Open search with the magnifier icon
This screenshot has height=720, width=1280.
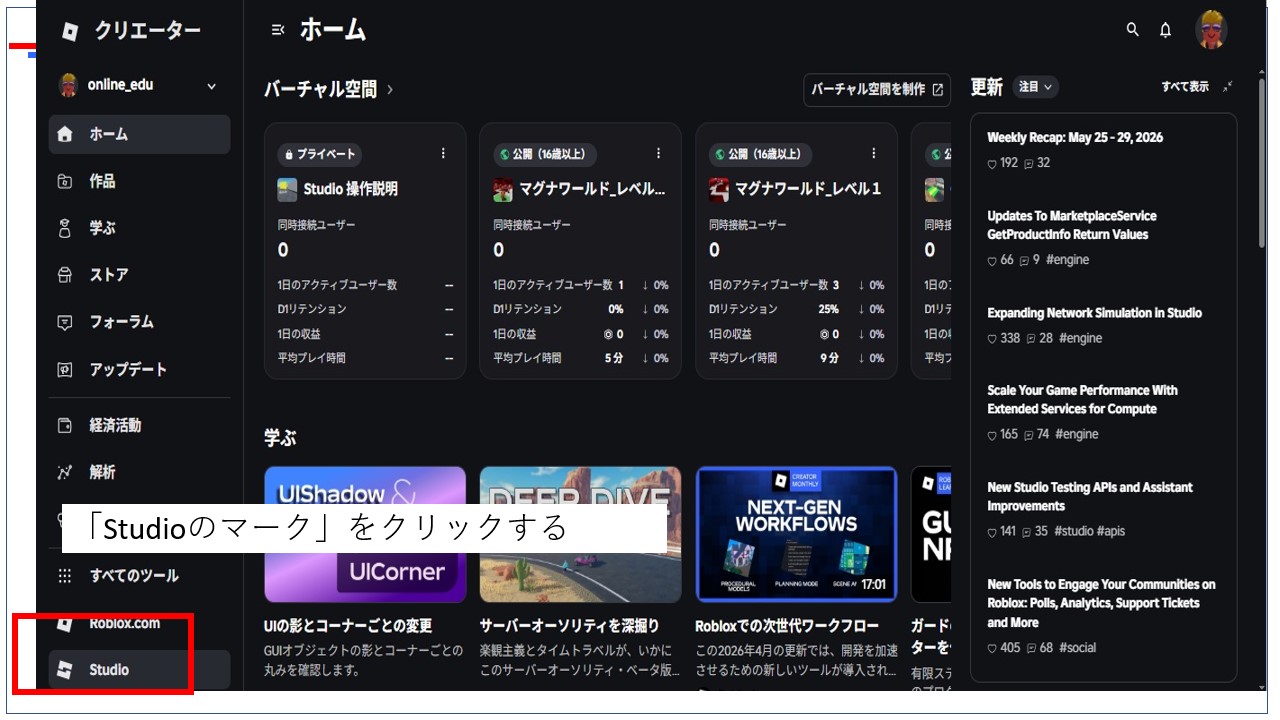1132,30
